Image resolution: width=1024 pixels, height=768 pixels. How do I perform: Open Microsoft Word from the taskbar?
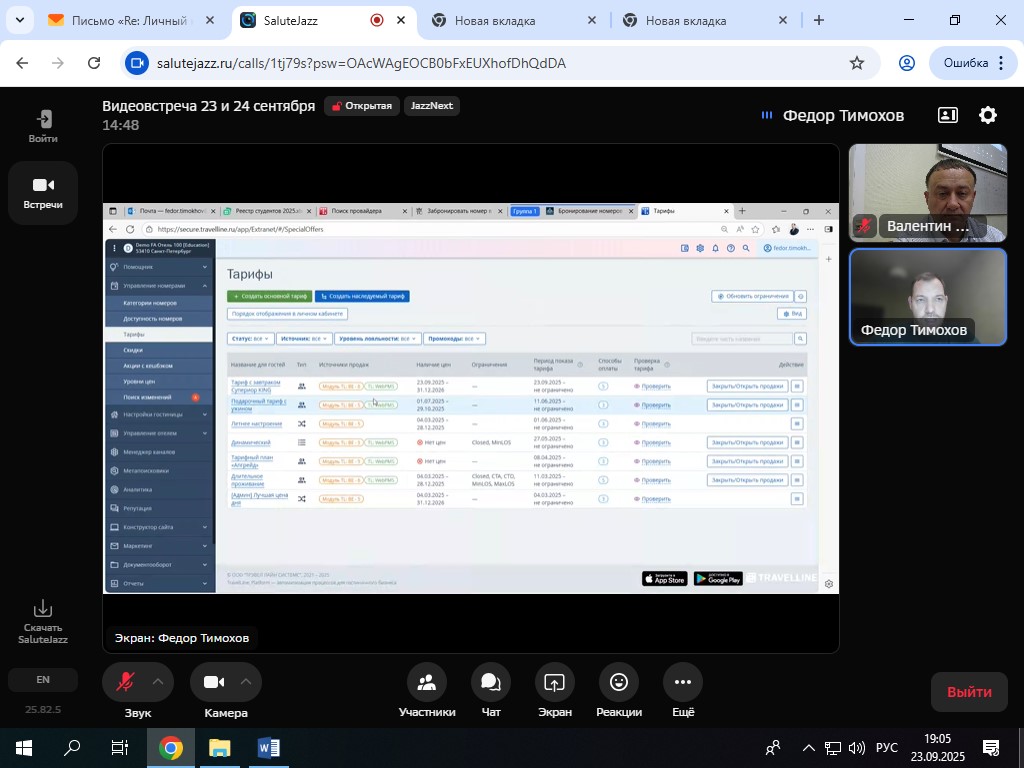(x=268, y=748)
